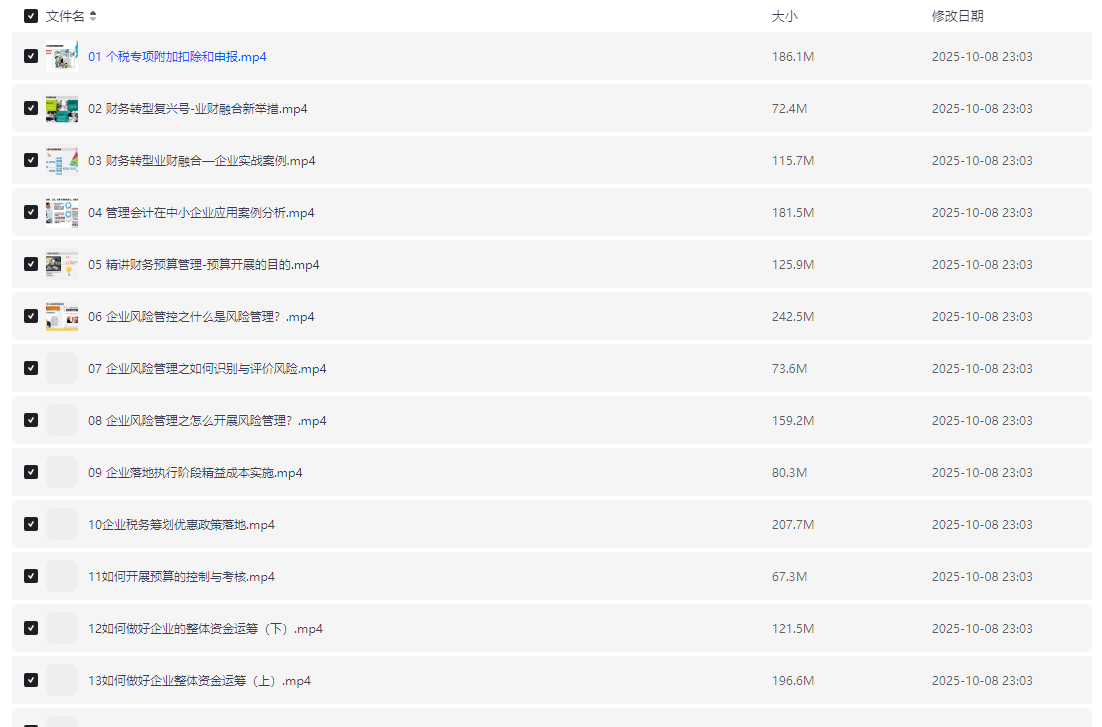The width and height of the screenshot is (1102, 727).
Task: Click thumbnail of 05 精讲财务预算管理 video
Action: tap(62, 265)
